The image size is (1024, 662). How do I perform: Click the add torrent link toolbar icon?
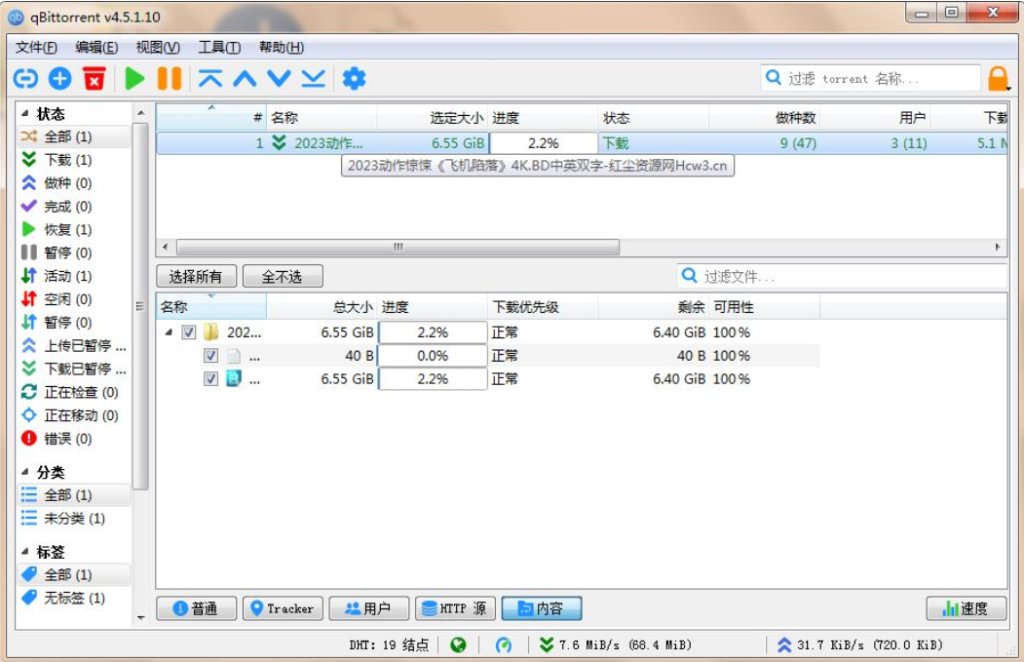(25, 78)
